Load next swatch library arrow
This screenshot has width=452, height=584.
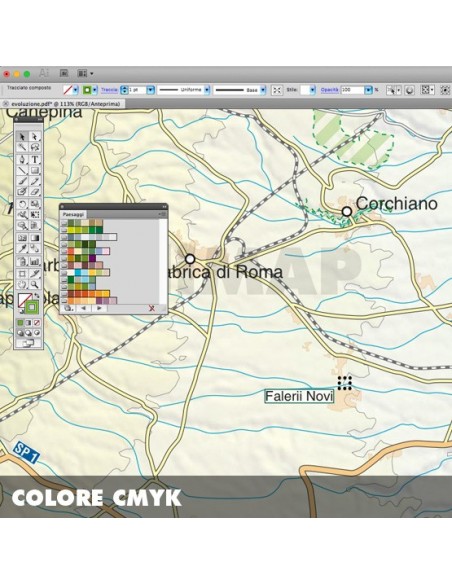point(99,308)
